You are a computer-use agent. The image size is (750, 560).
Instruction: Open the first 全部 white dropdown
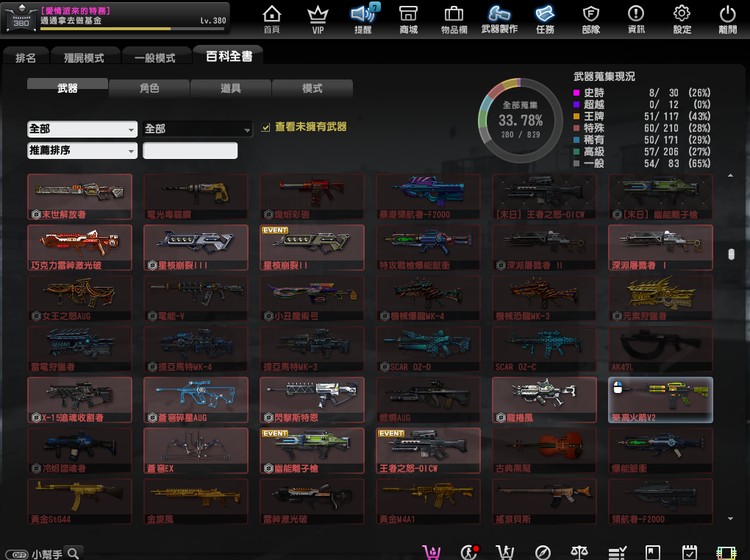pos(82,129)
